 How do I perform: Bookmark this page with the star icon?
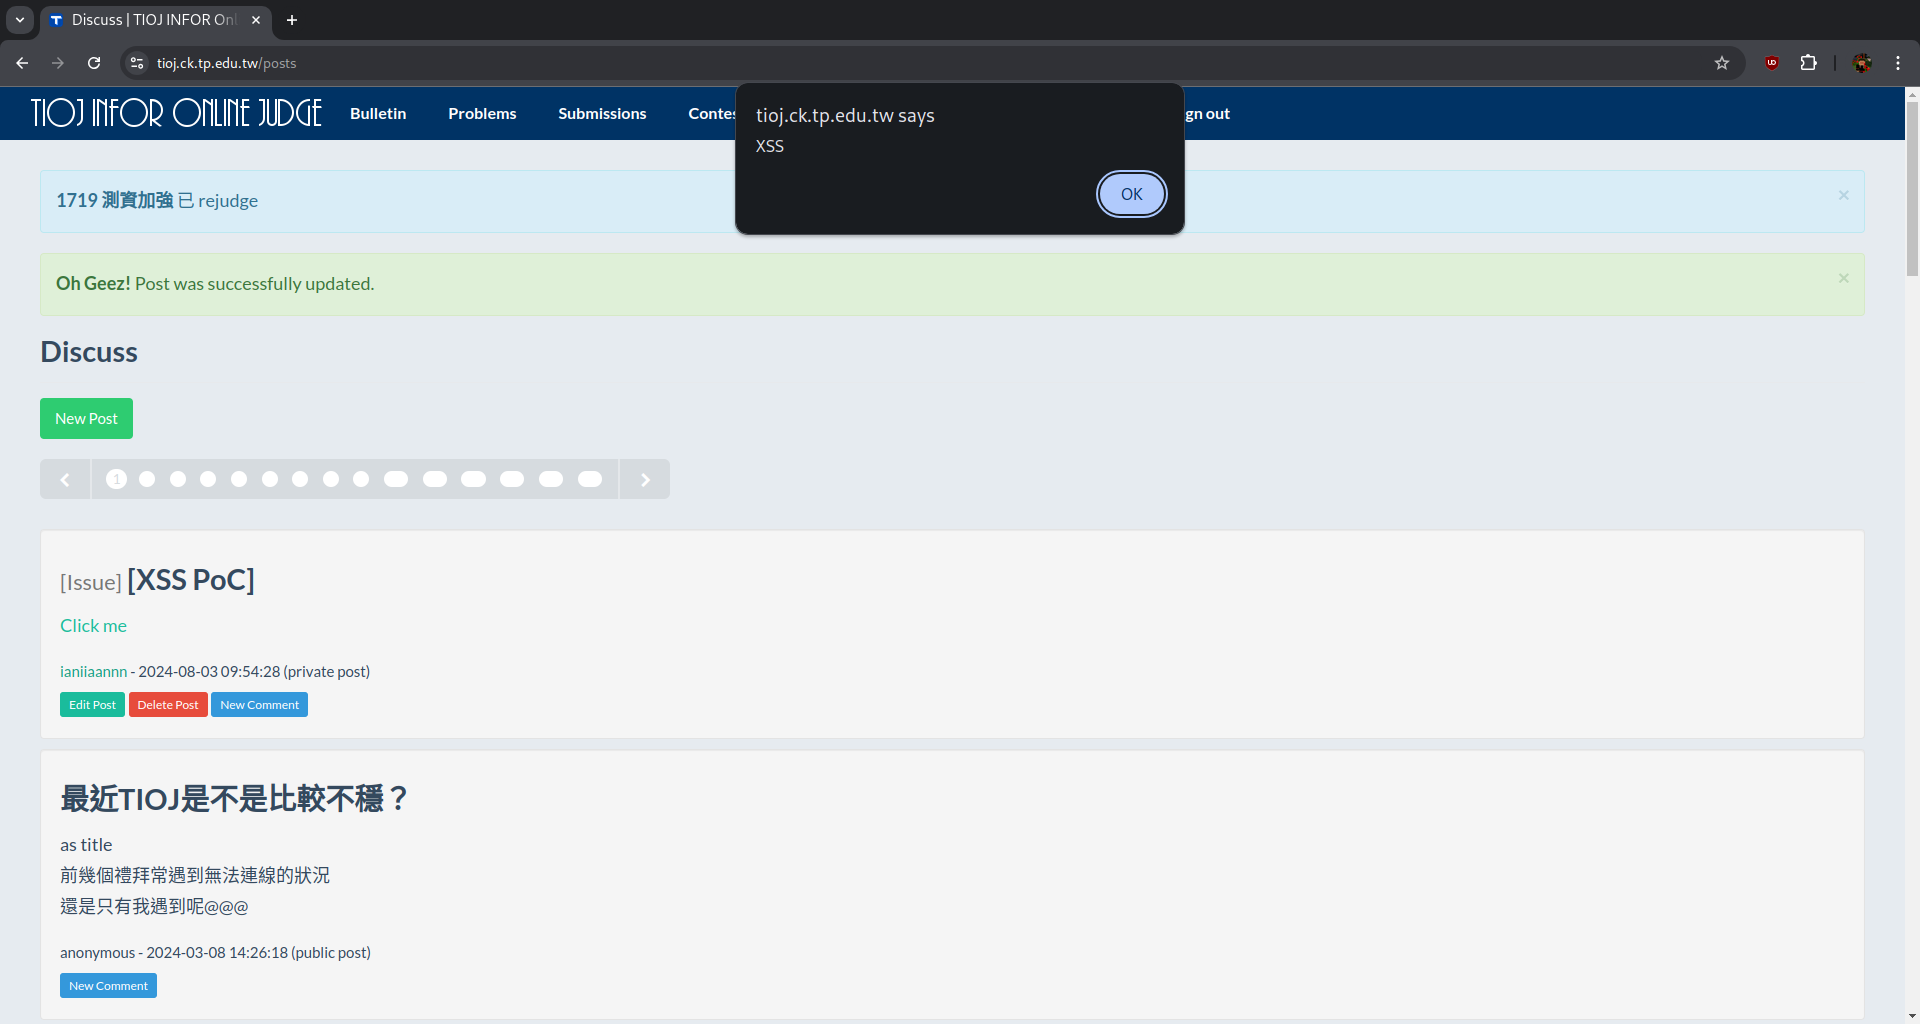pos(1722,63)
